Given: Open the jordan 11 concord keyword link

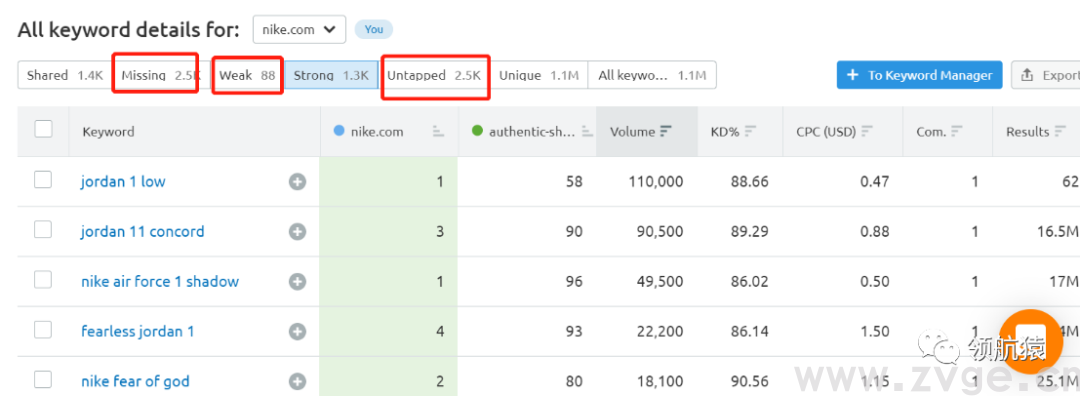Looking at the screenshot, I should point(143,231).
